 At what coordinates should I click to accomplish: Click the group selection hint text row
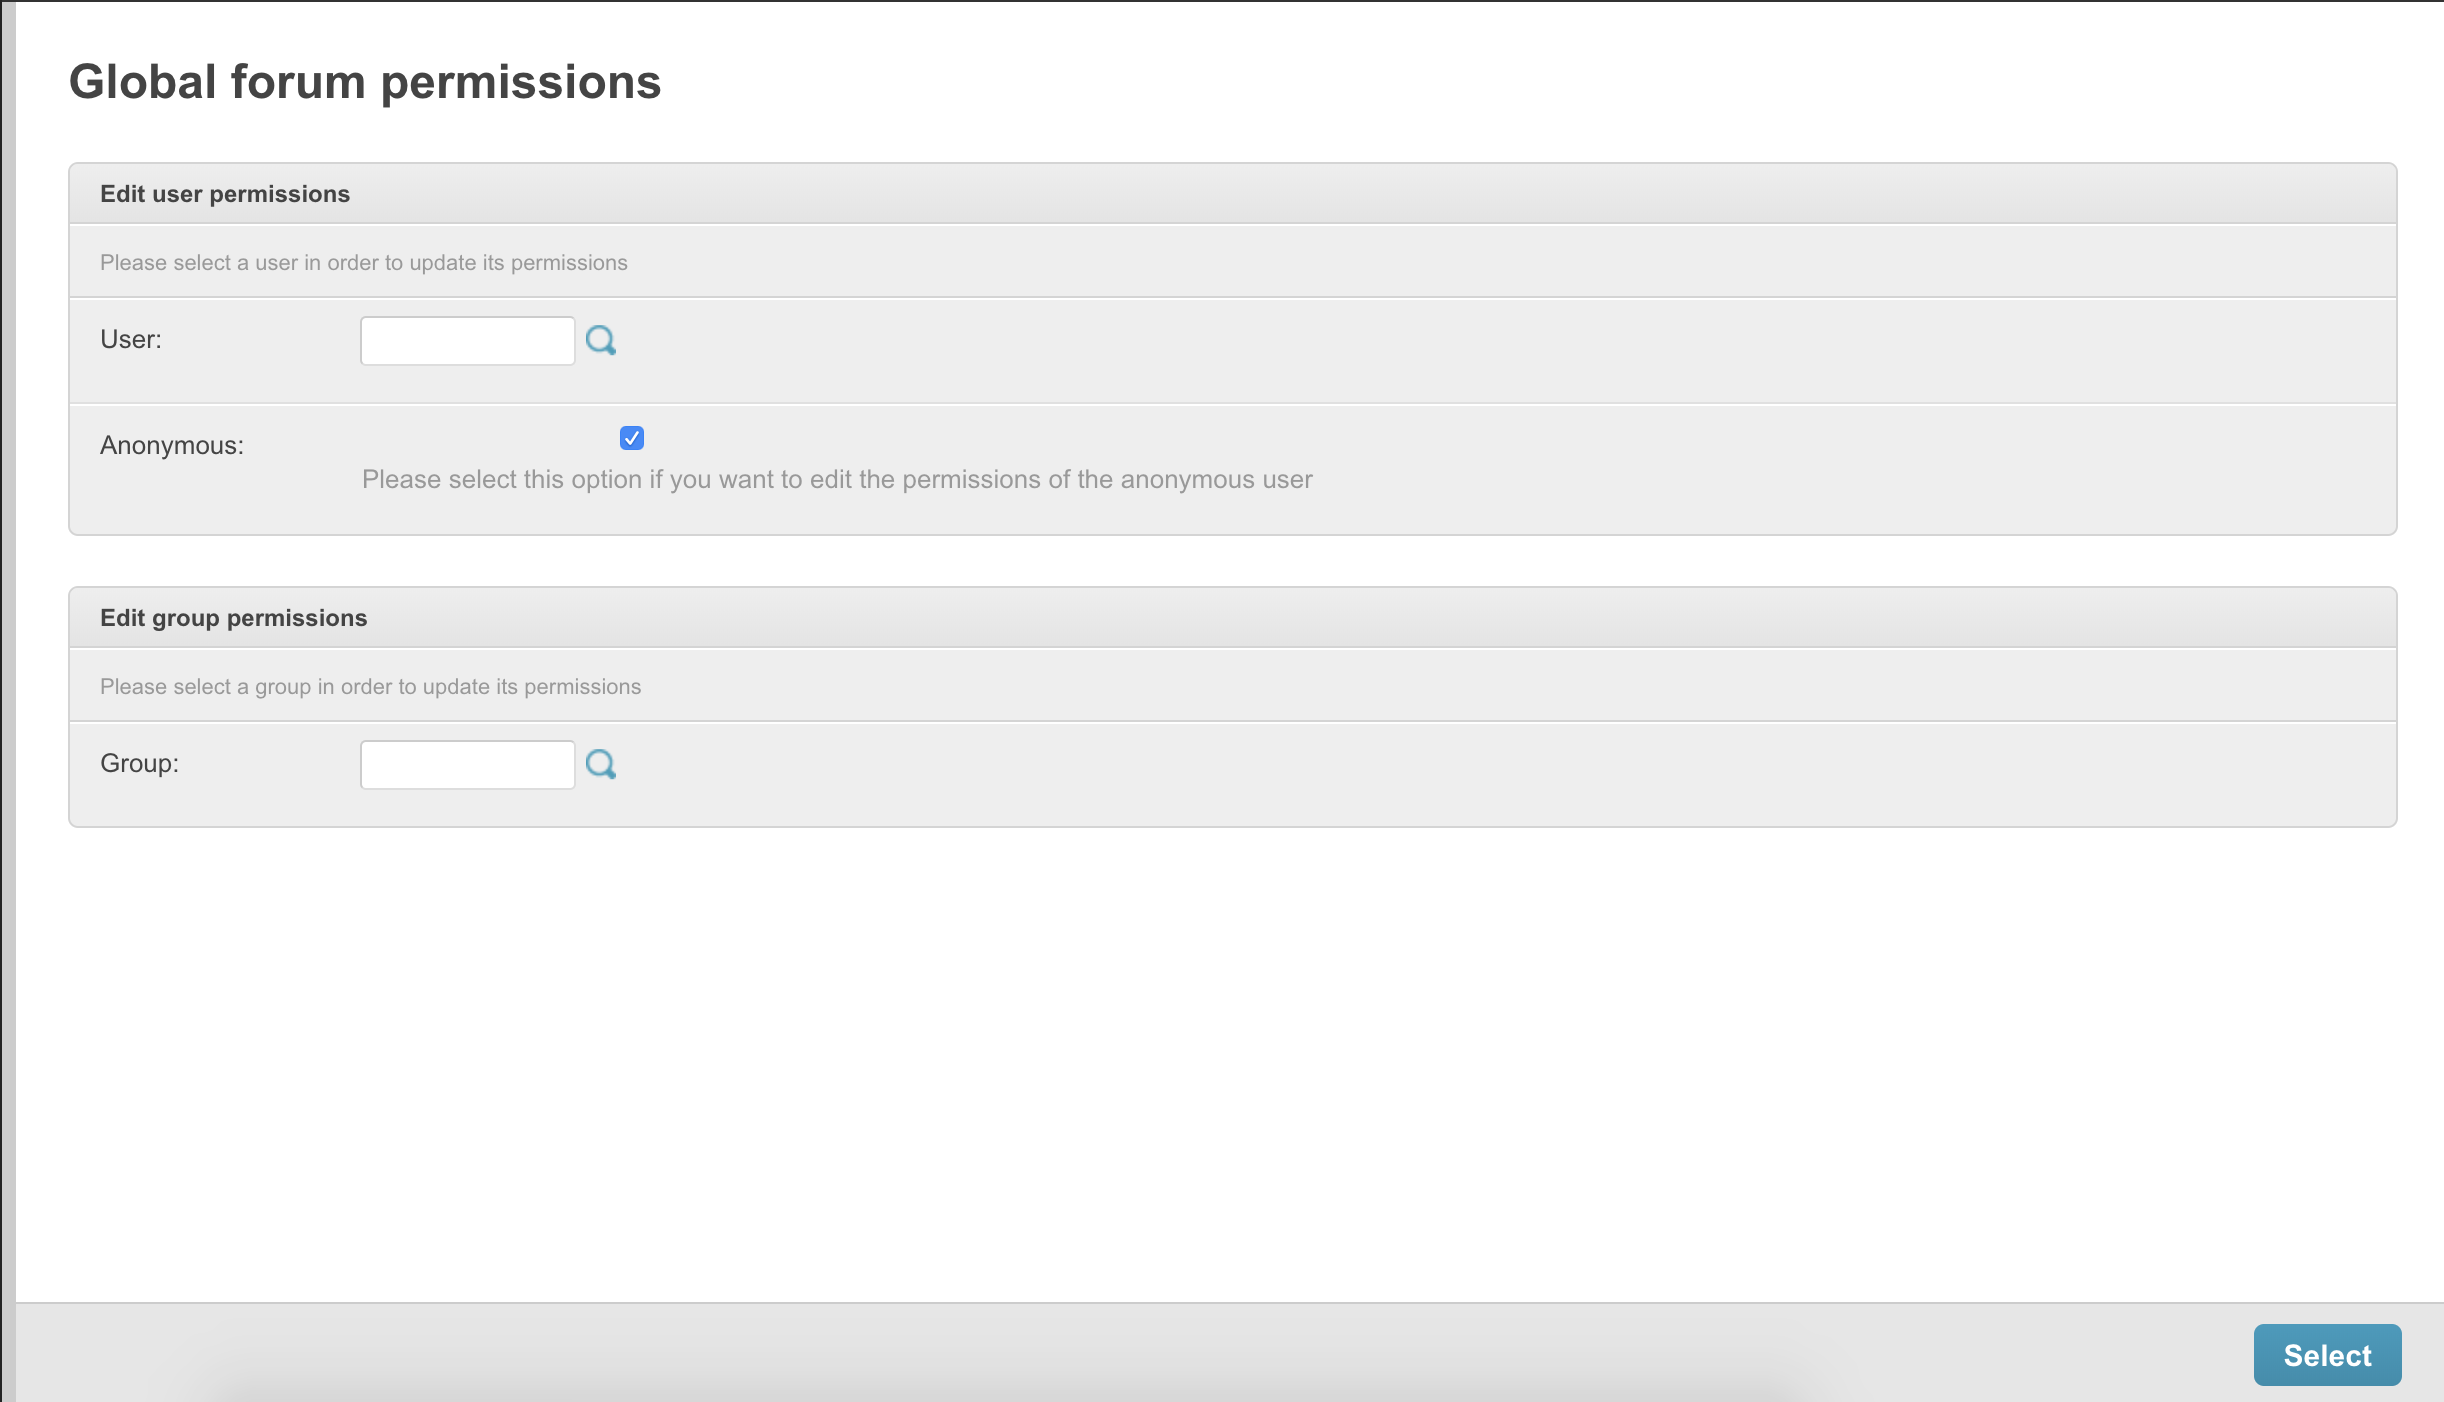[370, 686]
